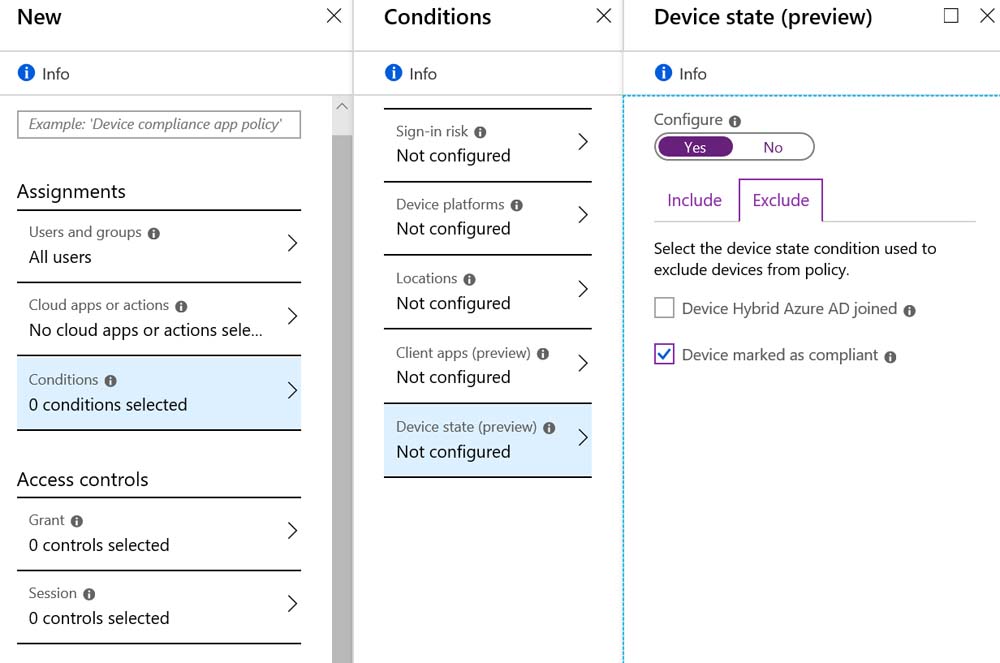The width and height of the screenshot is (1000, 663).
Task: Click info icon next to Device Hybrid Azure AD joined
Action: (909, 310)
